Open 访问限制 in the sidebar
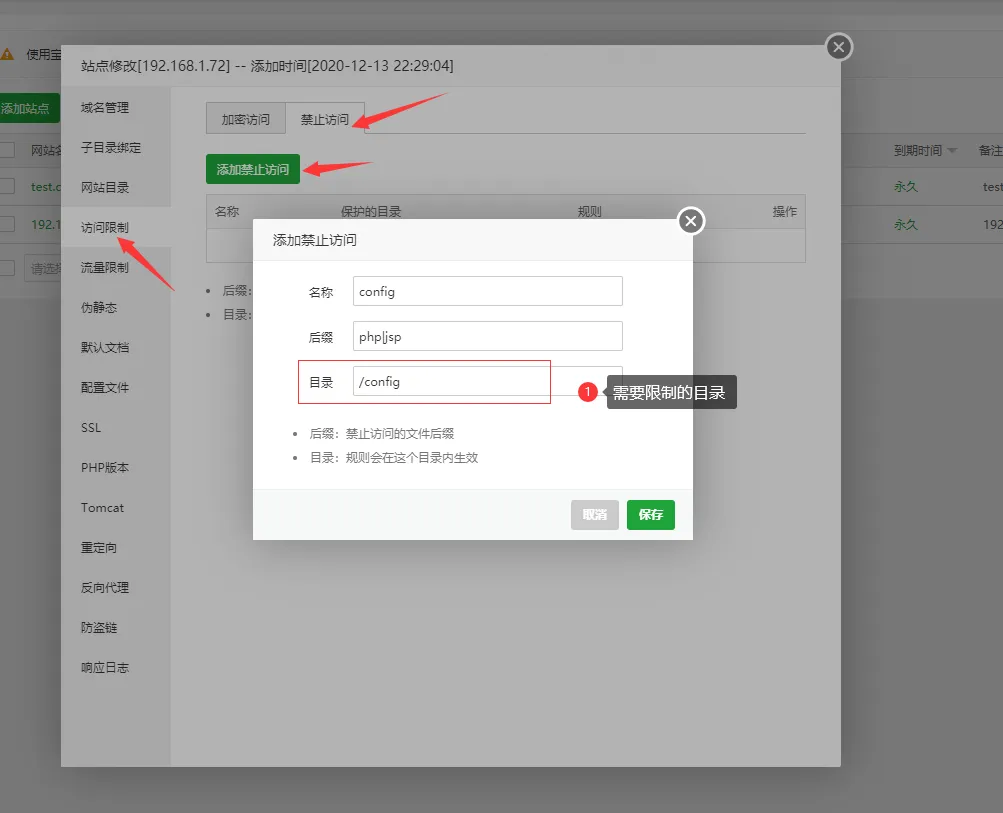The image size is (1003, 813). click(x=105, y=227)
